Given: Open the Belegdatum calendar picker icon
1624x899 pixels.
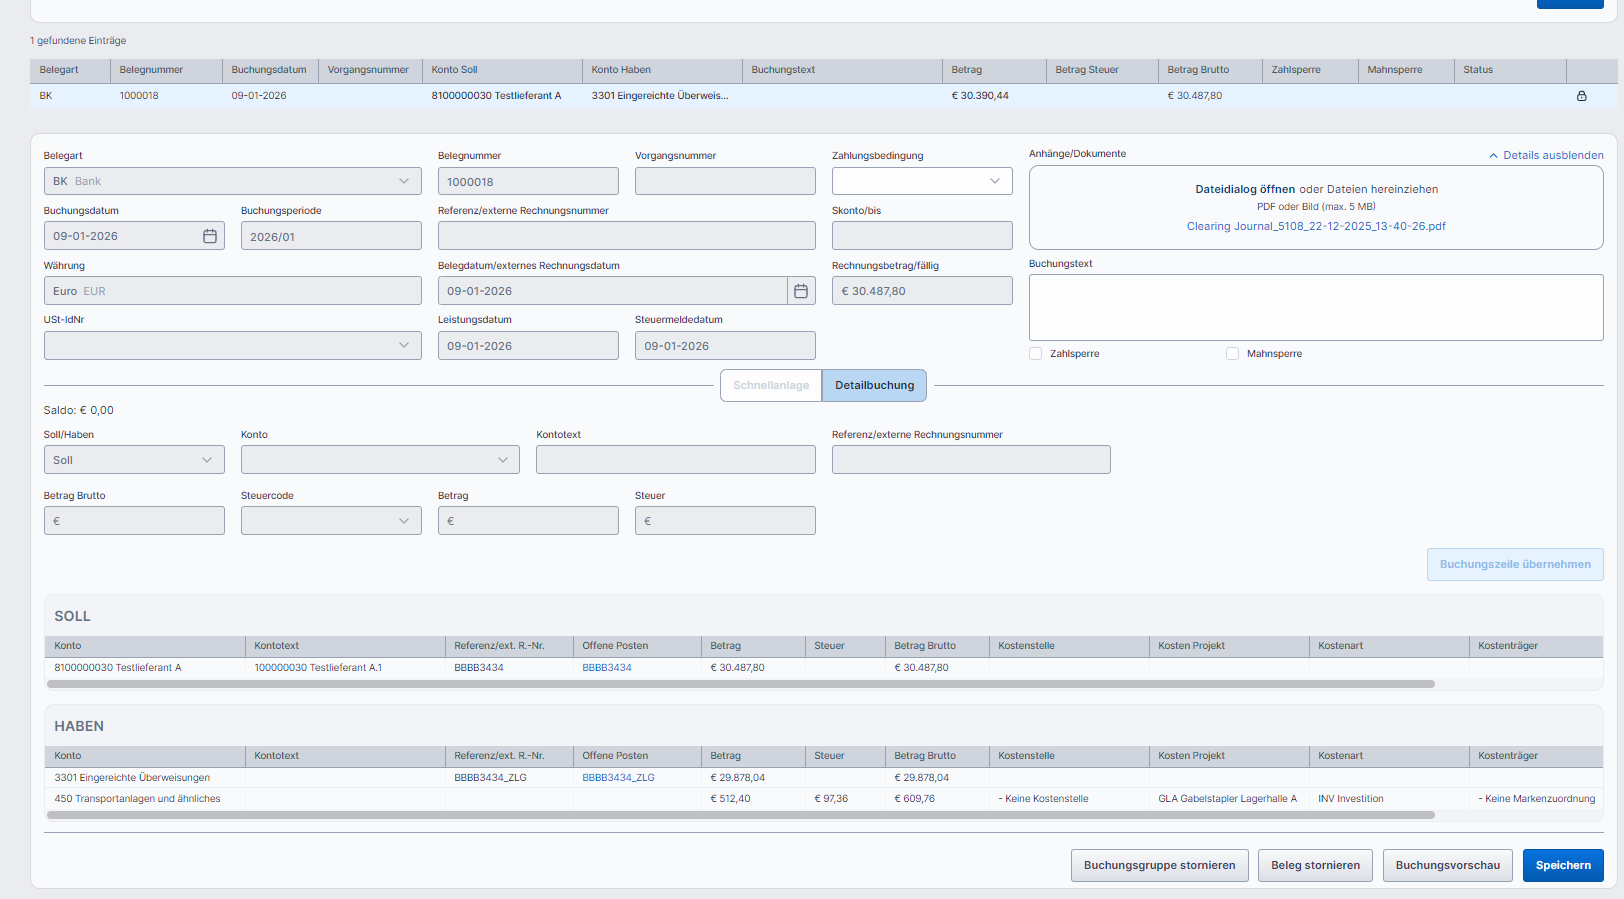Looking at the screenshot, I should point(800,291).
